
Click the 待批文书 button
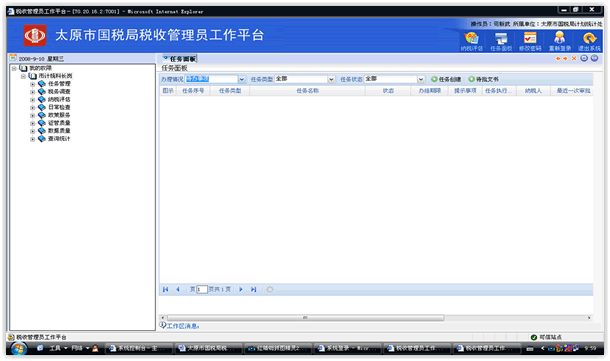[484, 79]
